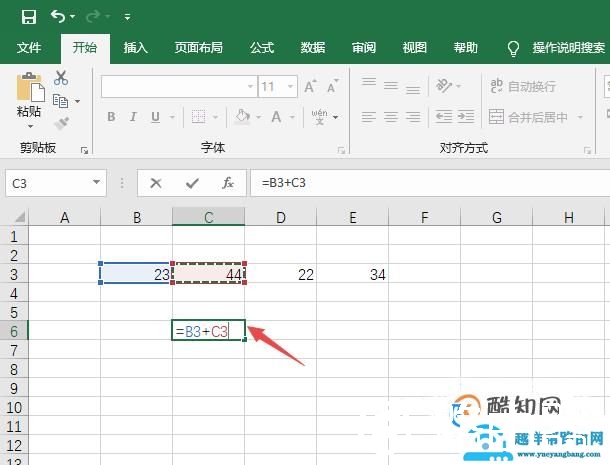This screenshot has width=610, height=465.
Task: Click cell D3 containing 22
Action: (280, 274)
